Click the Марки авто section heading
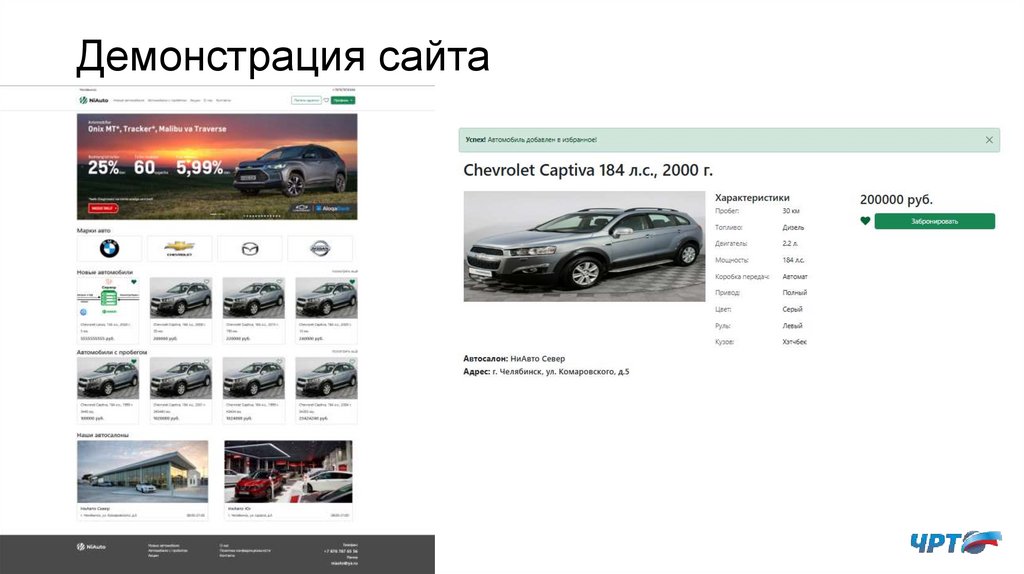 click(x=93, y=230)
